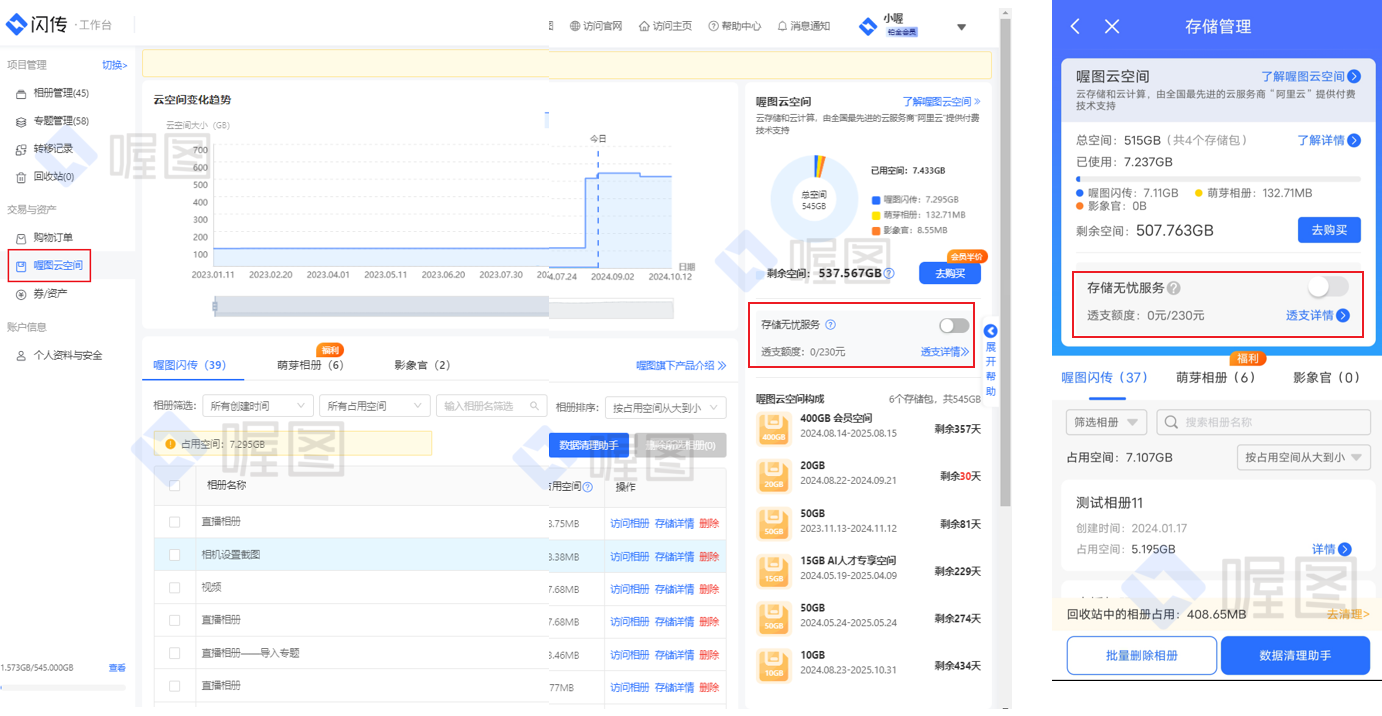Click the 切换> link beside 项目管理

pos(114,65)
